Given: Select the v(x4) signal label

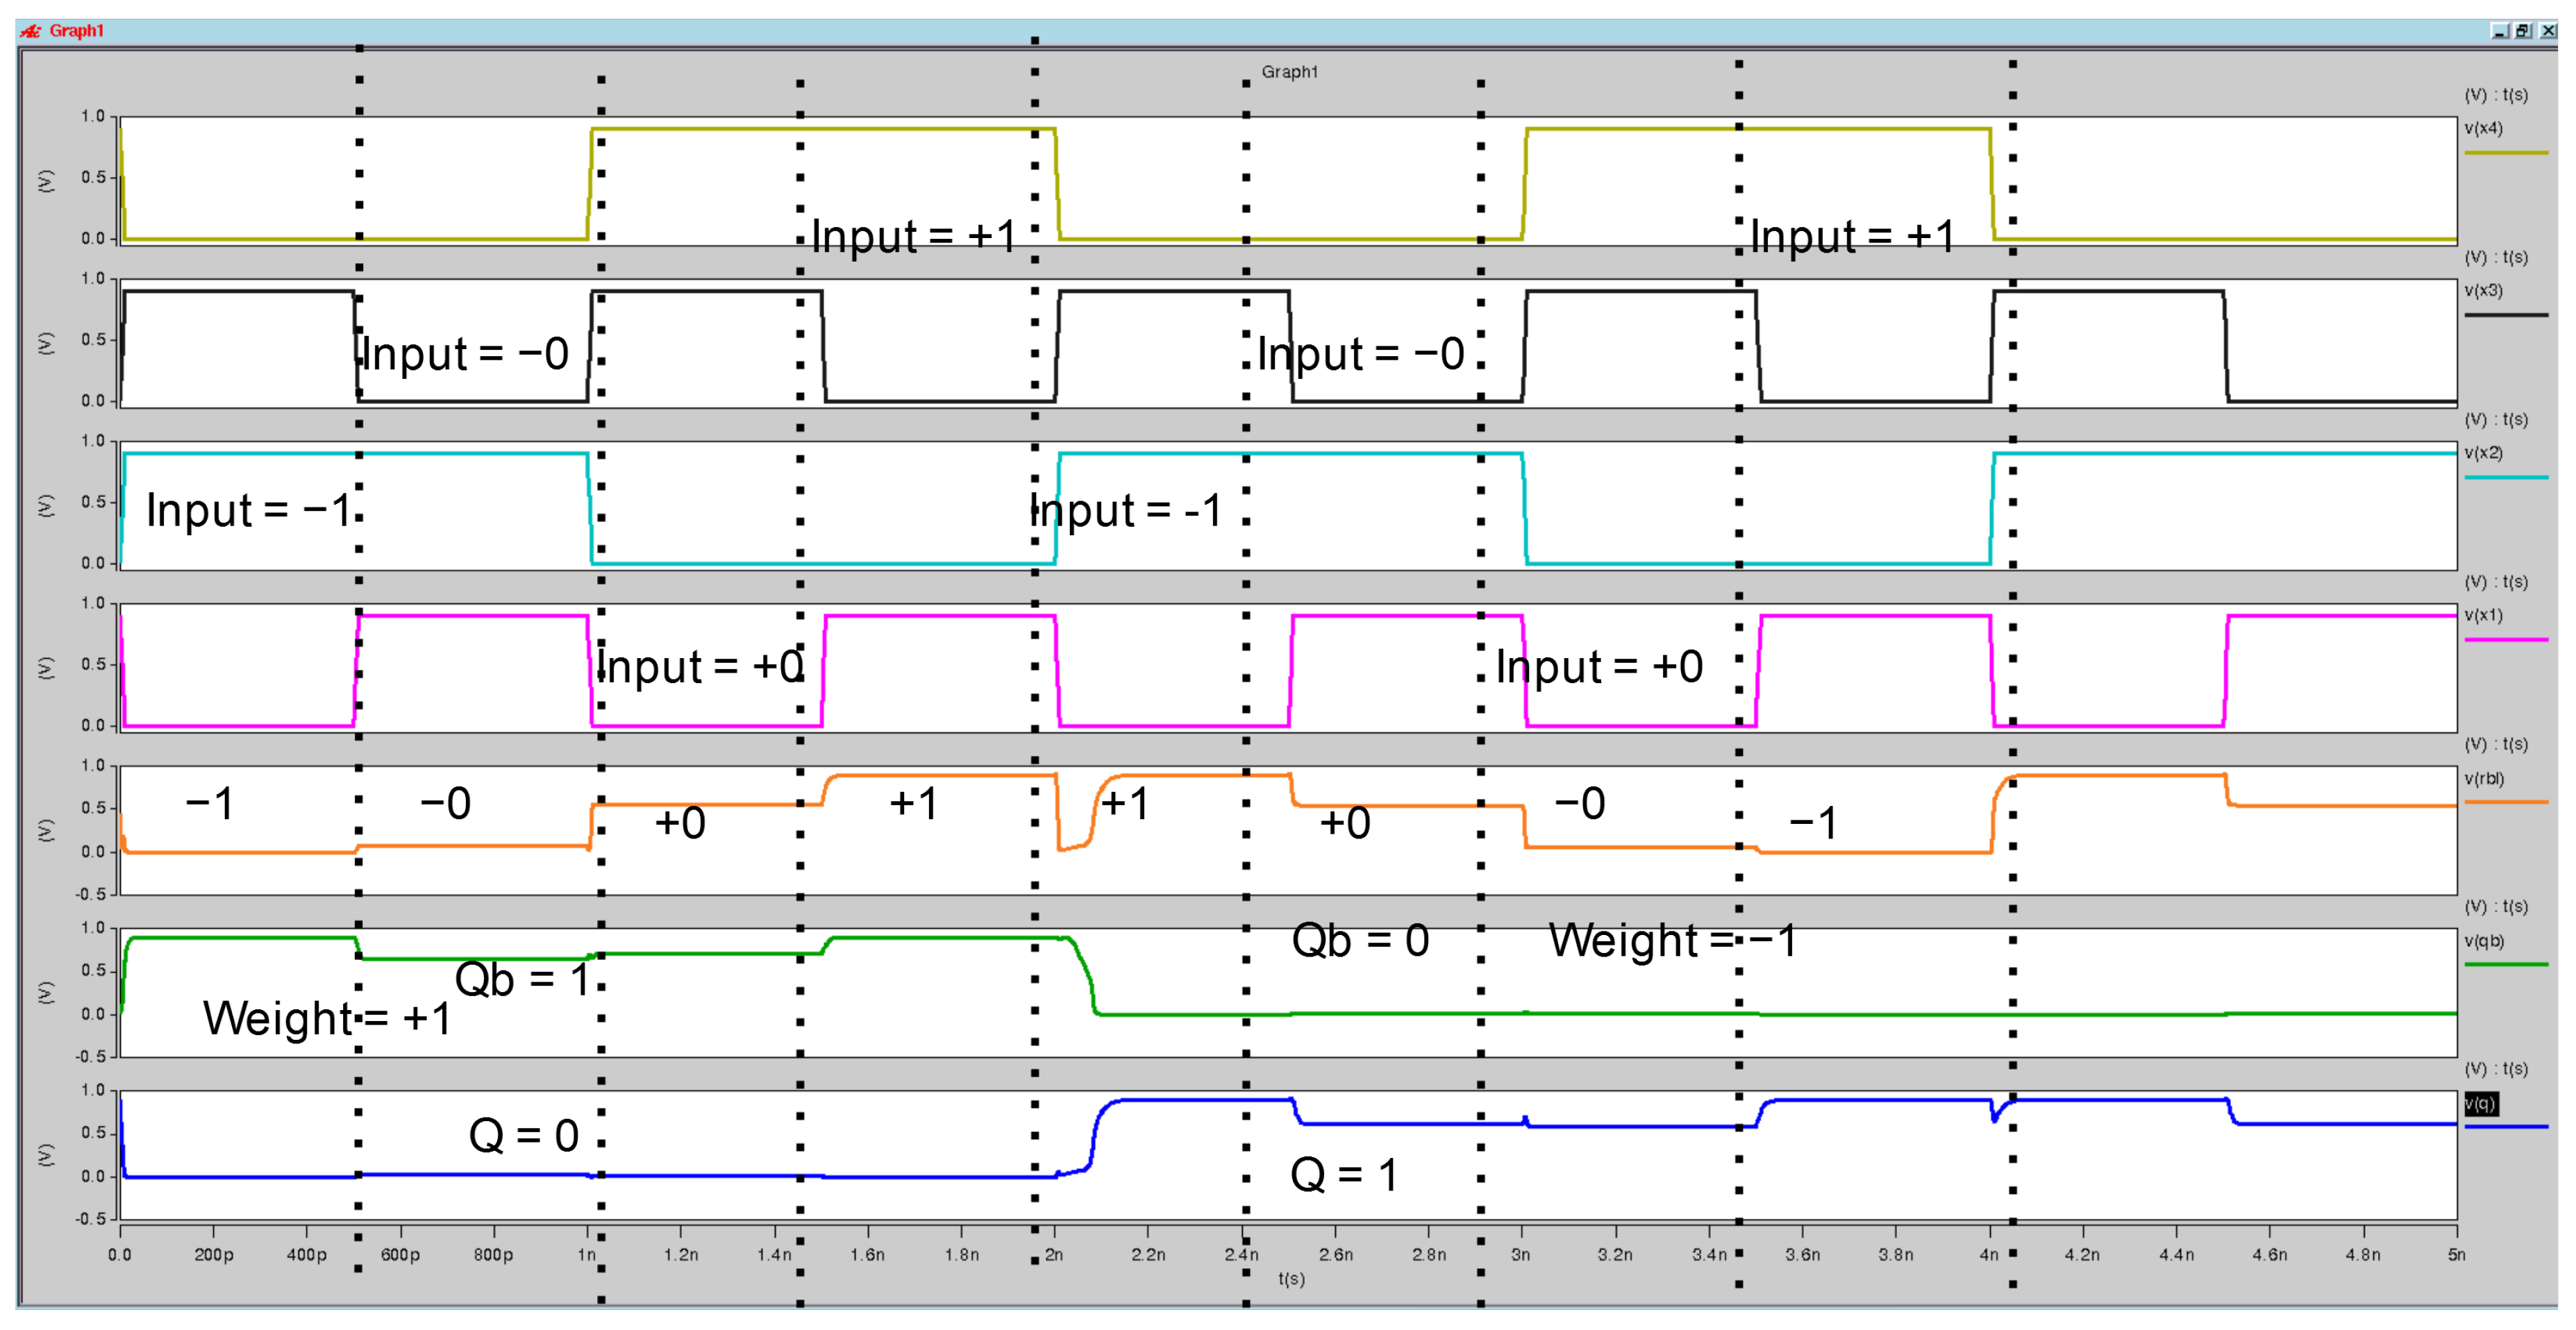Looking at the screenshot, I should (2484, 128).
